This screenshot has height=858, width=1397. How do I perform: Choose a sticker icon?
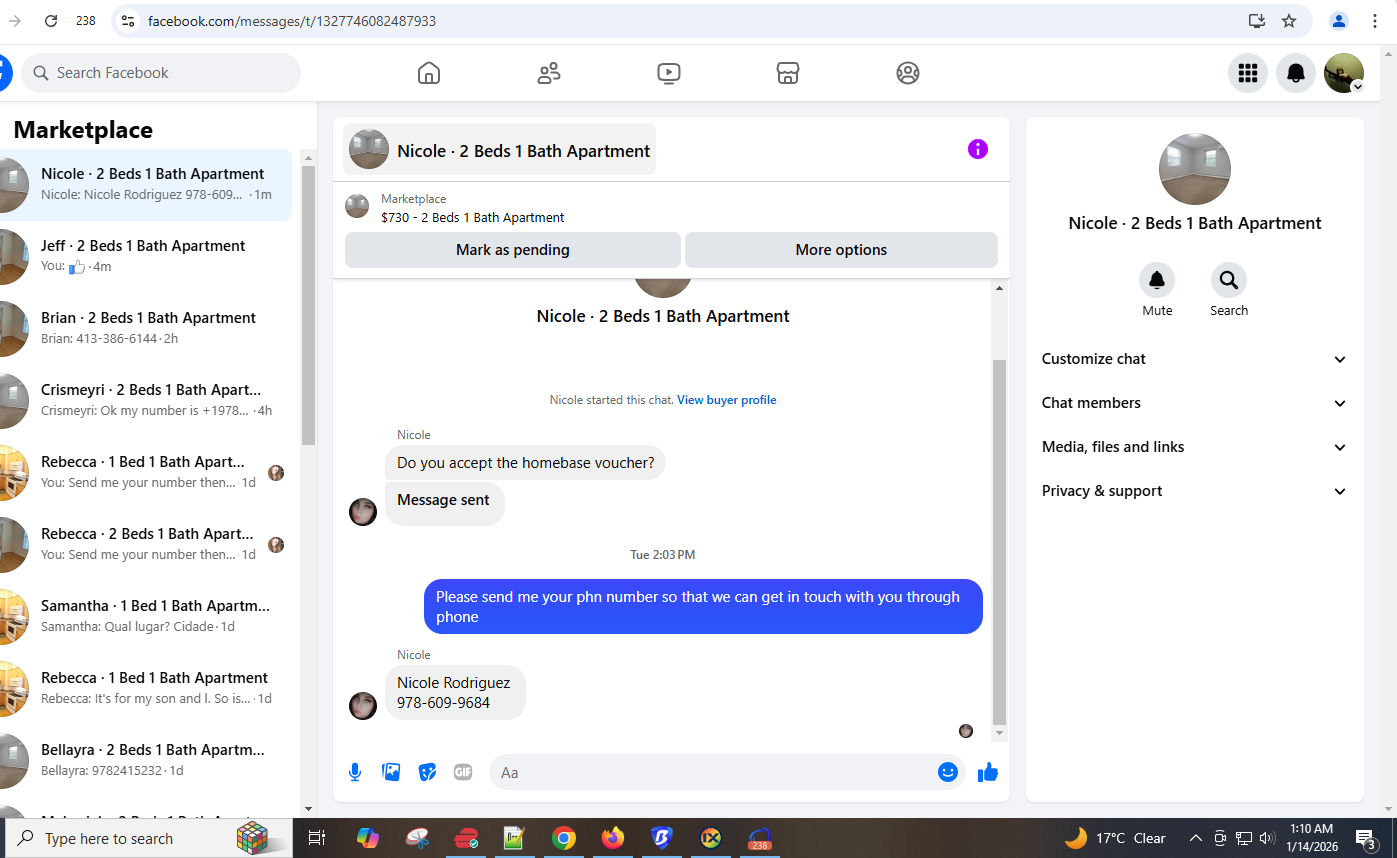[x=427, y=772]
